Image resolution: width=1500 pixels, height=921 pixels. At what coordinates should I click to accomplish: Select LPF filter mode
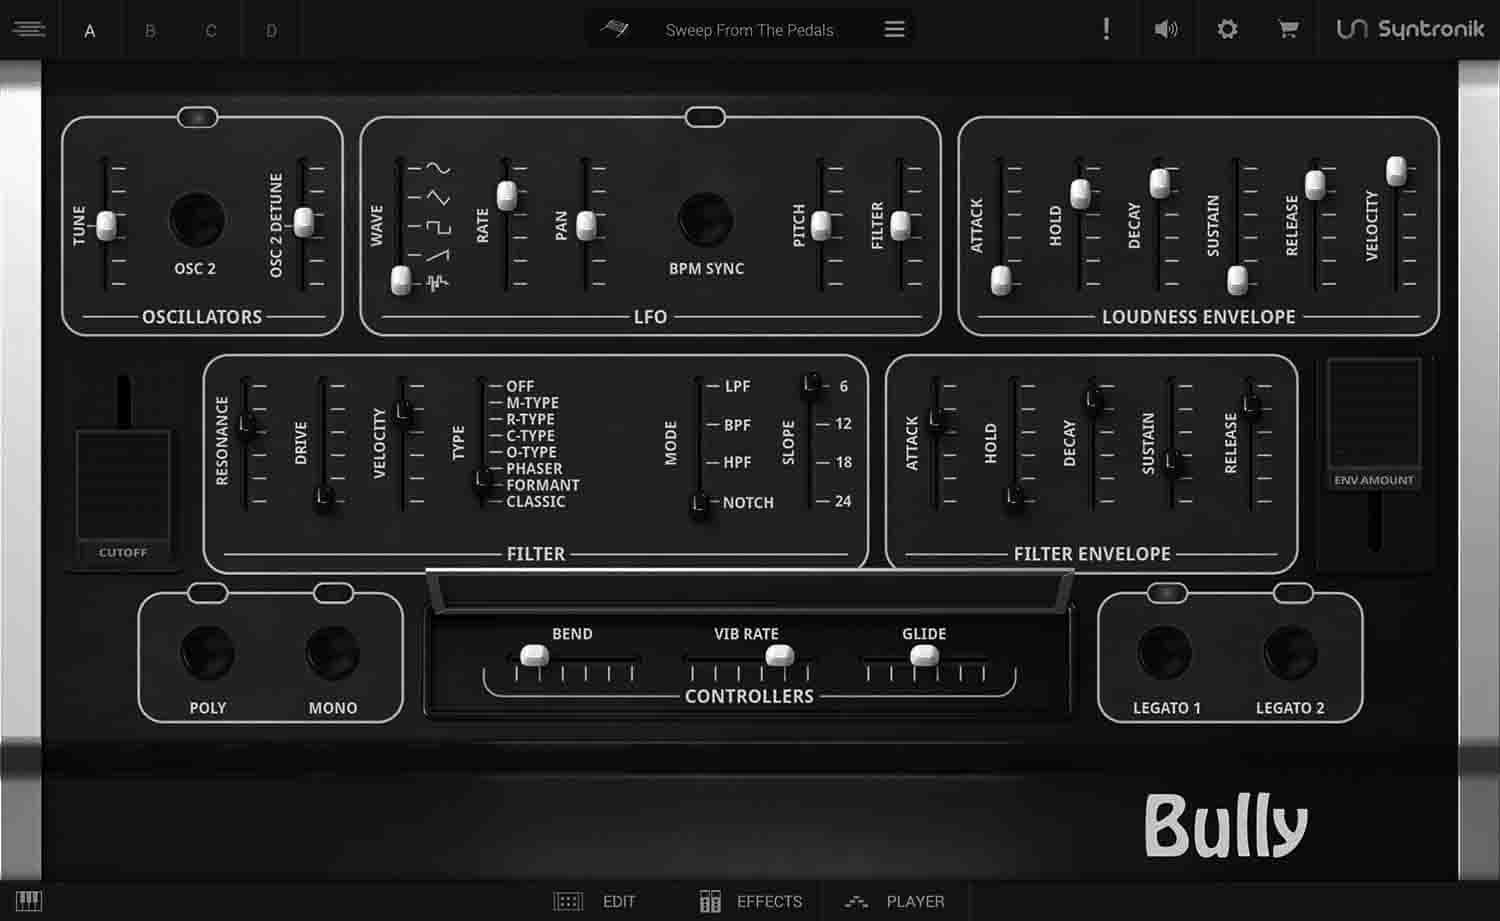tap(737, 386)
